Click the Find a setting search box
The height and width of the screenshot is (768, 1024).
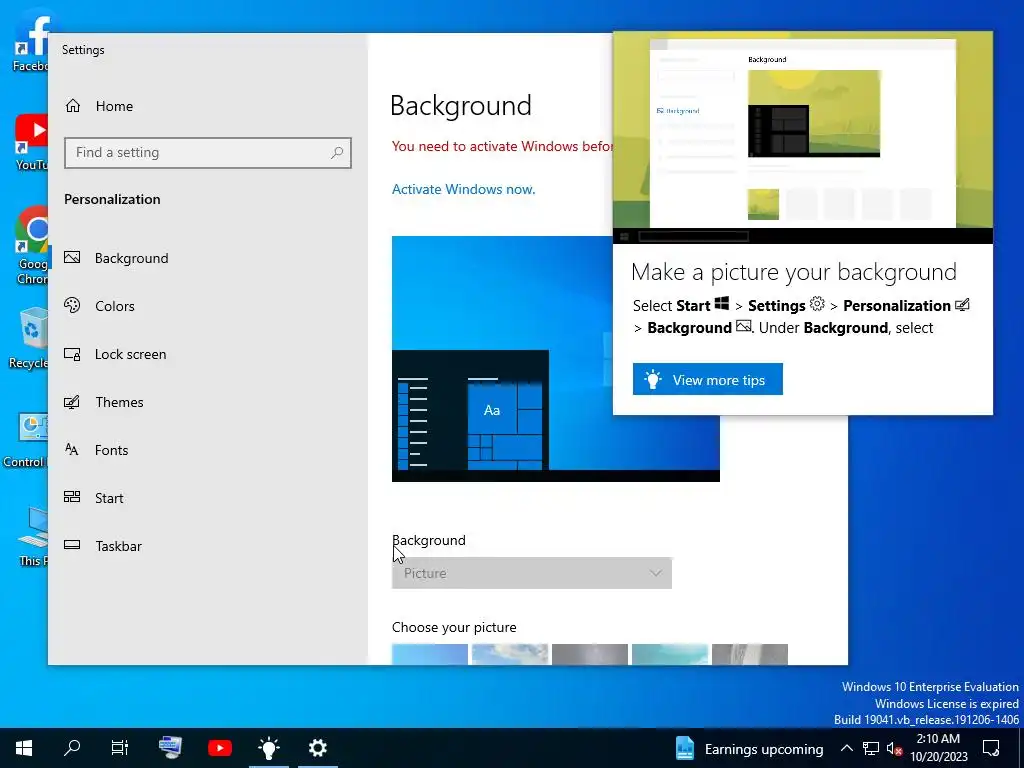tap(208, 153)
